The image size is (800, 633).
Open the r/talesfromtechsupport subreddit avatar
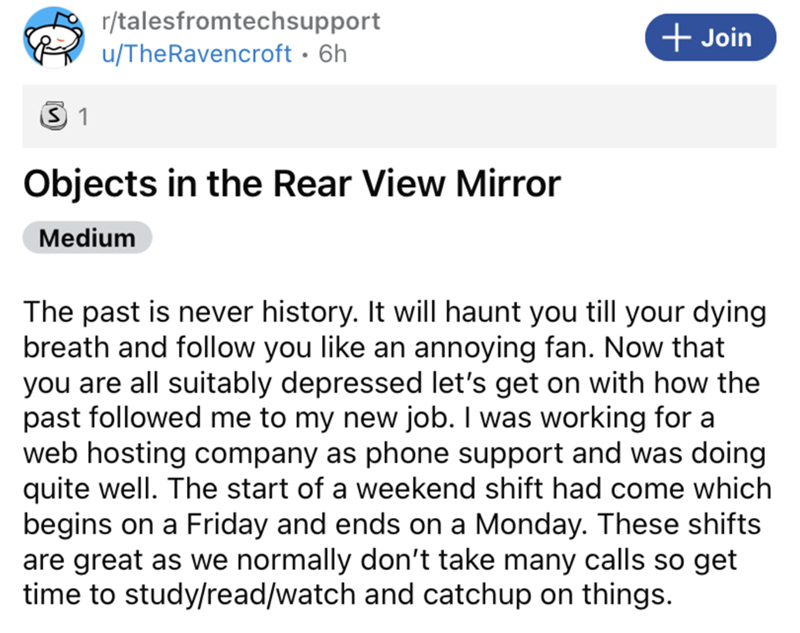pos(53,37)
